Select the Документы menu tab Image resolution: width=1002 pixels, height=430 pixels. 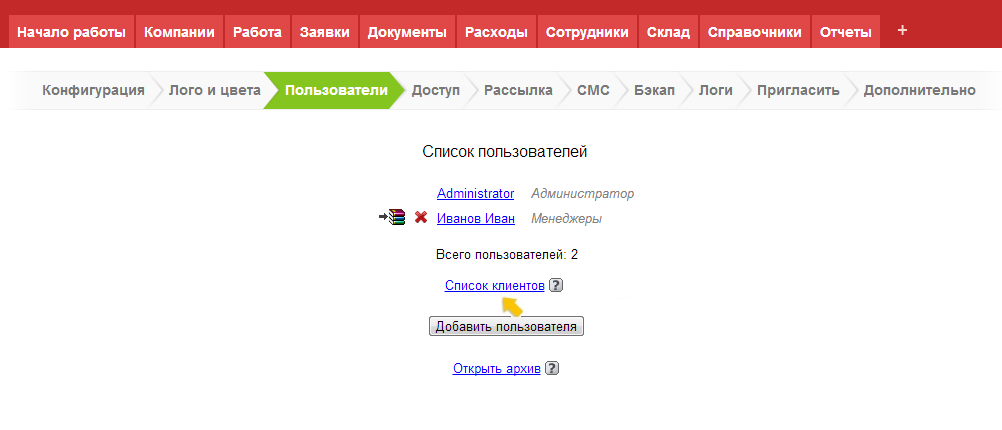click(407, 32)
